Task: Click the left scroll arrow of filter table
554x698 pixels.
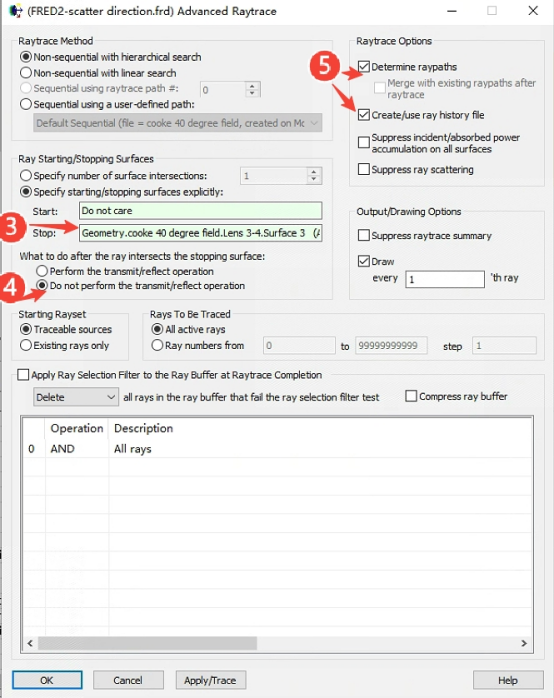Action: pos(30,643)
